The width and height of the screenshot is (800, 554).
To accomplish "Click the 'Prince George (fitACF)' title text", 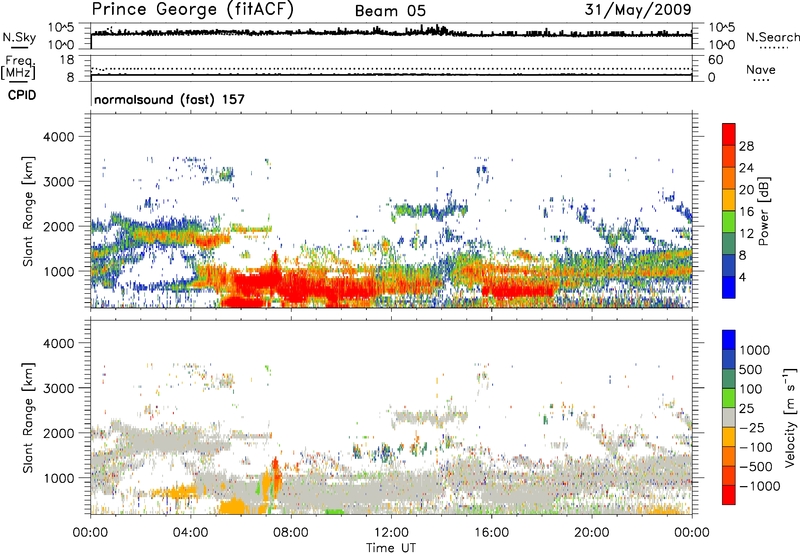I will (192, 10).
